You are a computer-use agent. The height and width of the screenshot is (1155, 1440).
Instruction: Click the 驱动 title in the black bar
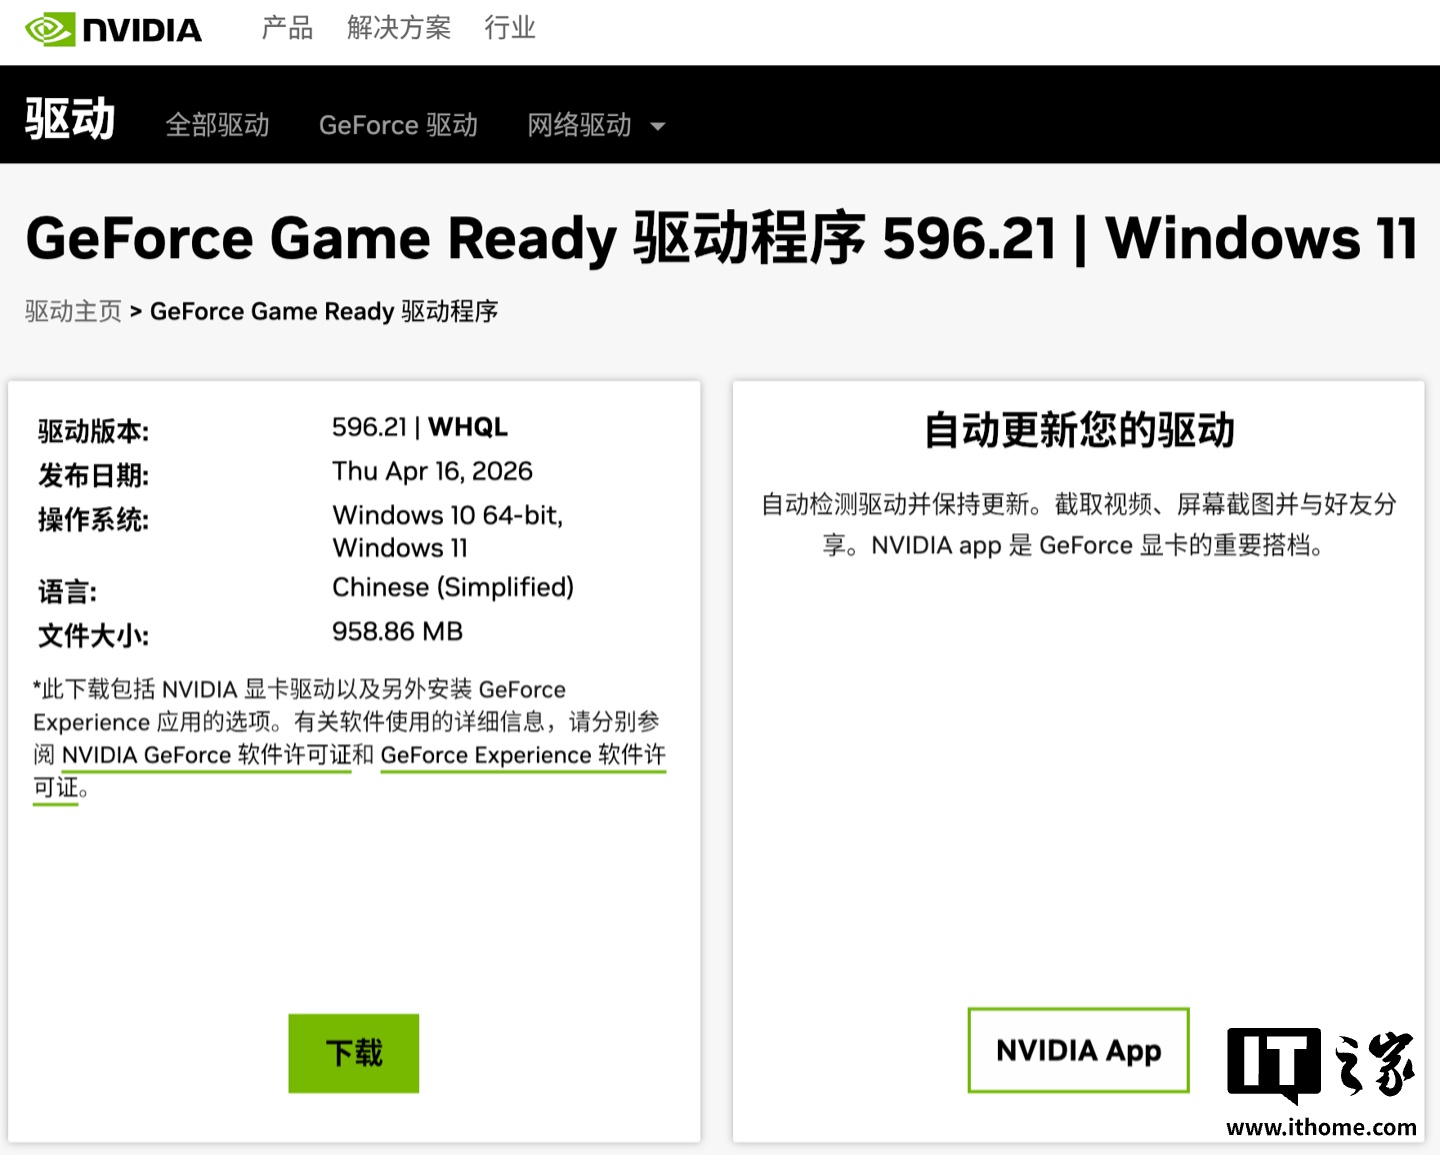point(70,119)
